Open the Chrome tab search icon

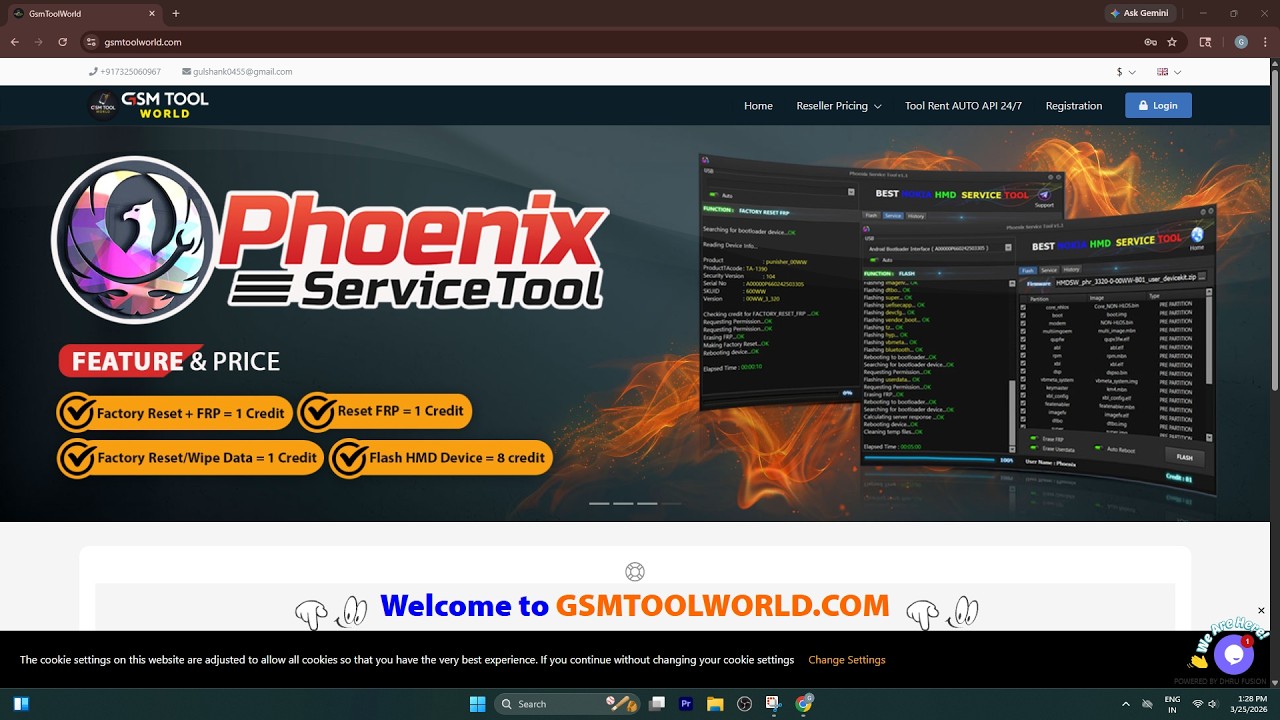tap(1206, 42)
